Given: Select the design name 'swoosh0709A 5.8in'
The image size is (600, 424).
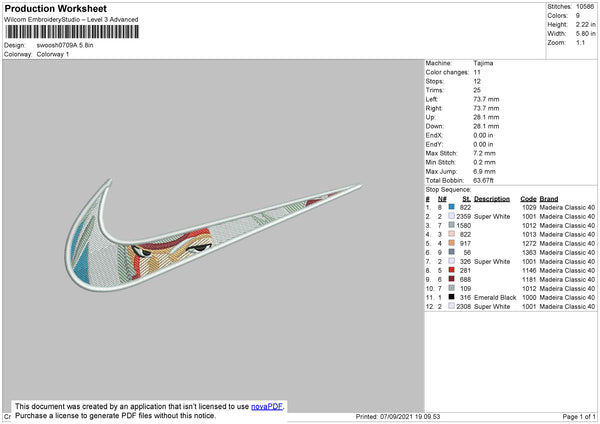Looking at the screenshot, I should [x=65, y=45].
